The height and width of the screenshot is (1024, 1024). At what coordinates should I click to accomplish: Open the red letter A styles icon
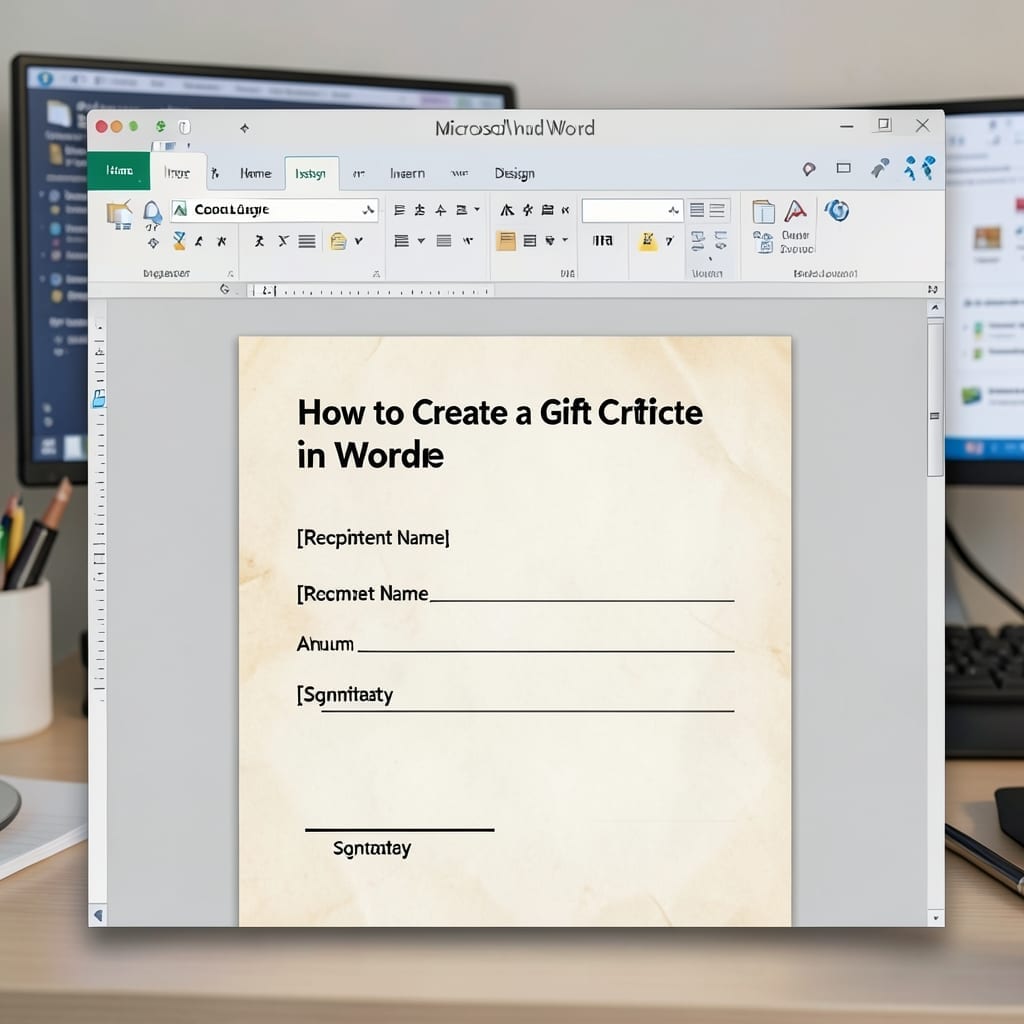pos(795,212)
